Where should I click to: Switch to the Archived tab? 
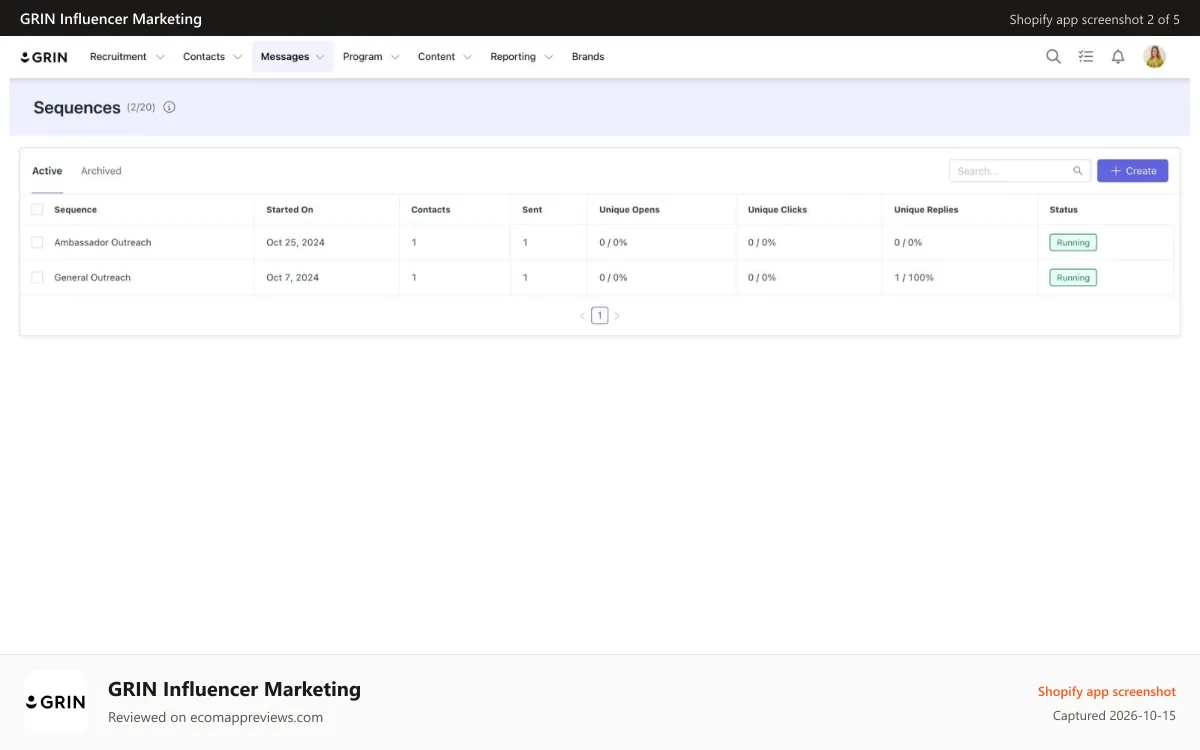pyautogui.click(x=101, y=171)
